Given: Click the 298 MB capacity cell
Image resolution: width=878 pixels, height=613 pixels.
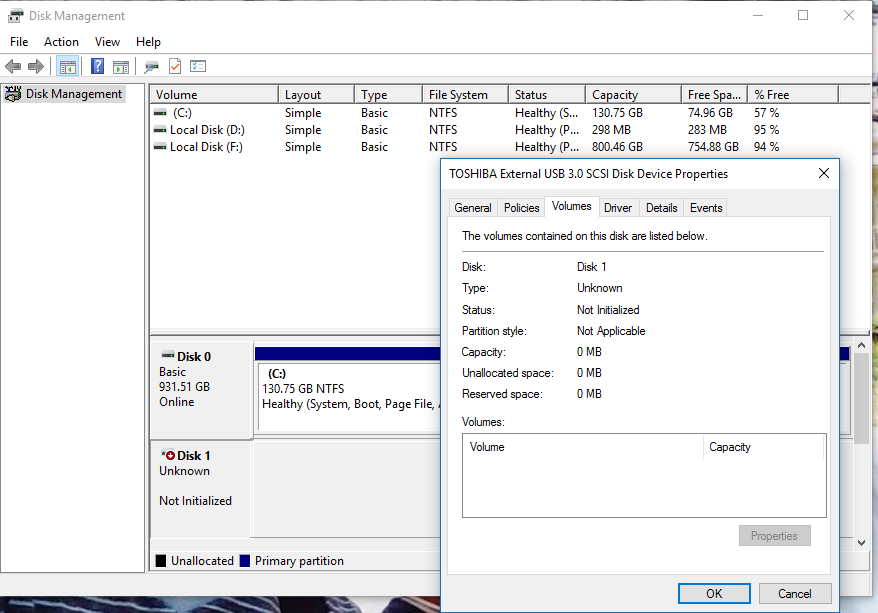Looking at the screenshot, I should tap(611, 130).
